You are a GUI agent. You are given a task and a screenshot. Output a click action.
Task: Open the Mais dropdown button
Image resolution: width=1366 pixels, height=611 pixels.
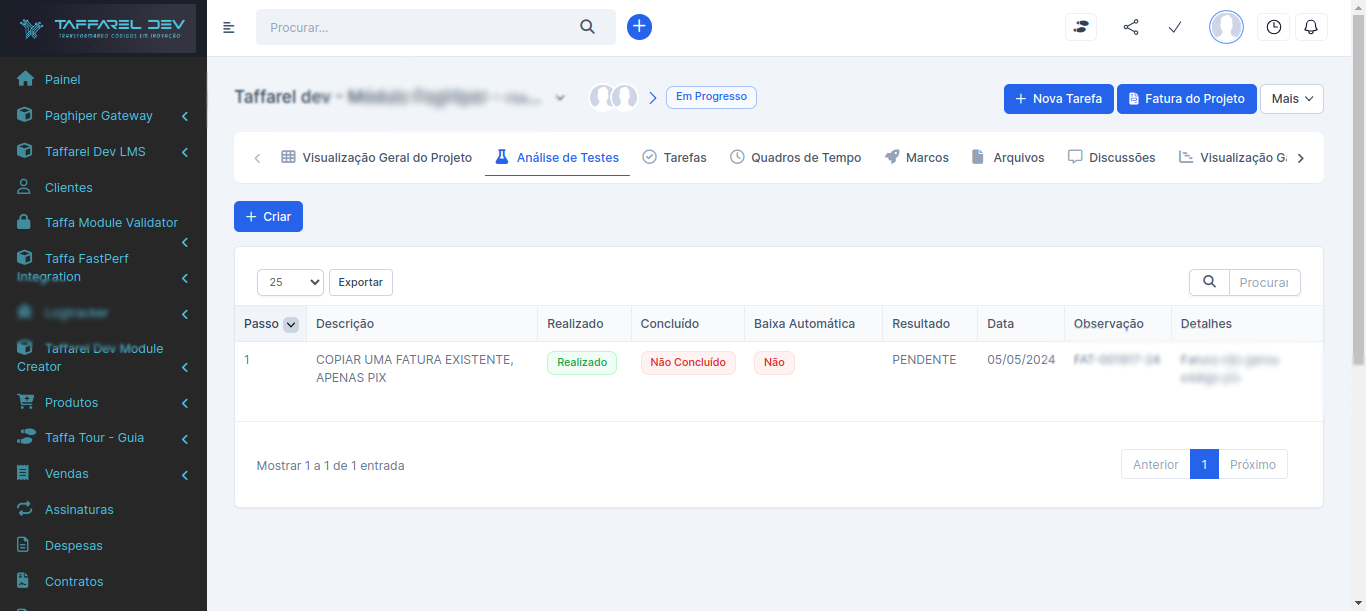pos(1291,99)
